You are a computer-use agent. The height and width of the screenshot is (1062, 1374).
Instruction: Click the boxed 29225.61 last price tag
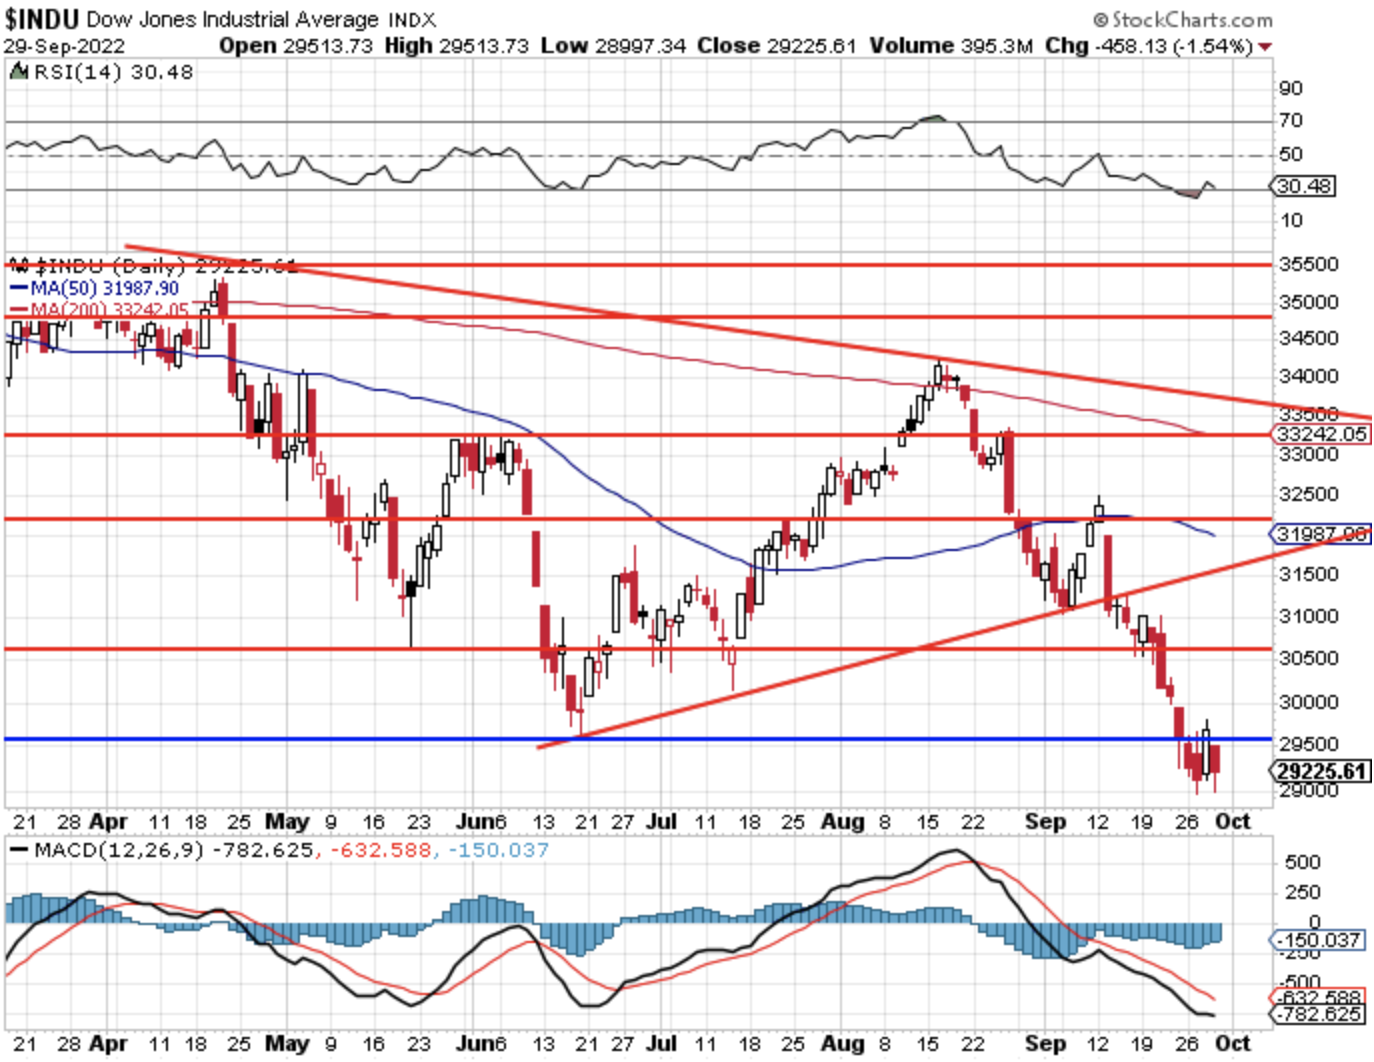coord(1321,771)
